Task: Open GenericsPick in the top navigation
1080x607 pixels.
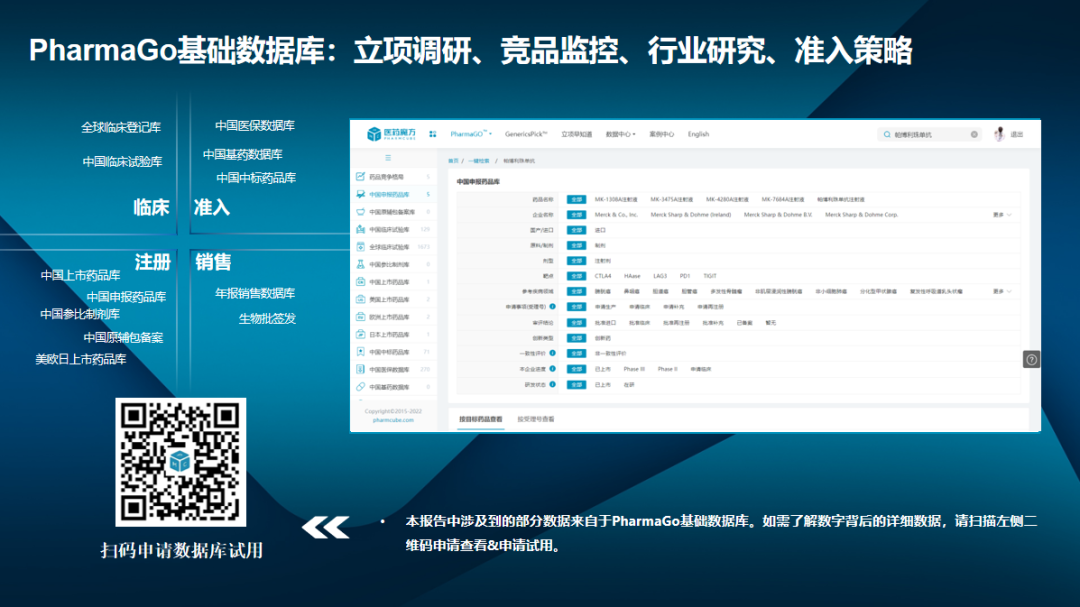Action: click(x=526, y=134)
